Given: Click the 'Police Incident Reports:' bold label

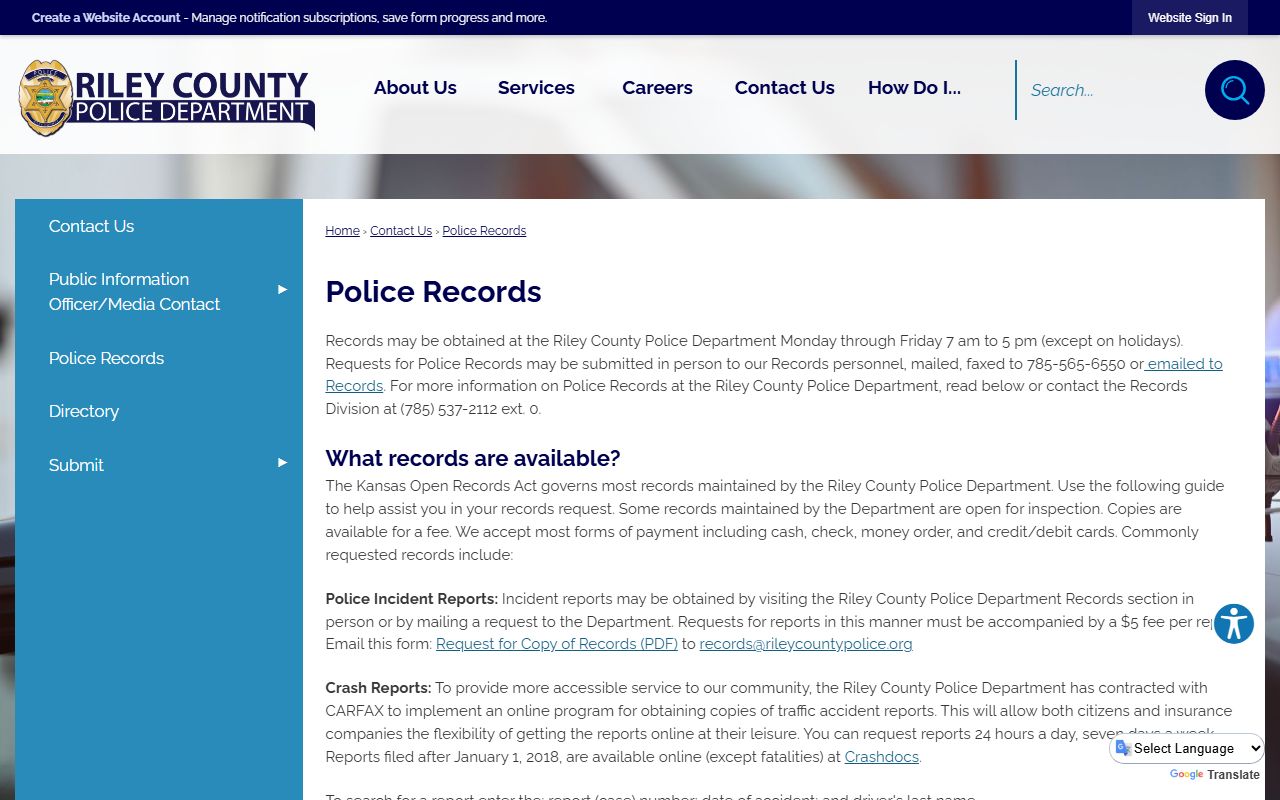Looking at the screenshot, I should point(411,599).
